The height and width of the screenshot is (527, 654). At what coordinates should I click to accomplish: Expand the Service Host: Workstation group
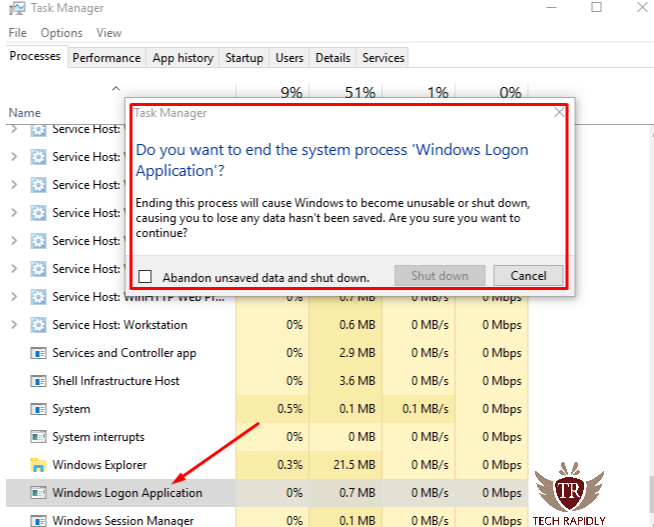(14, 324)
